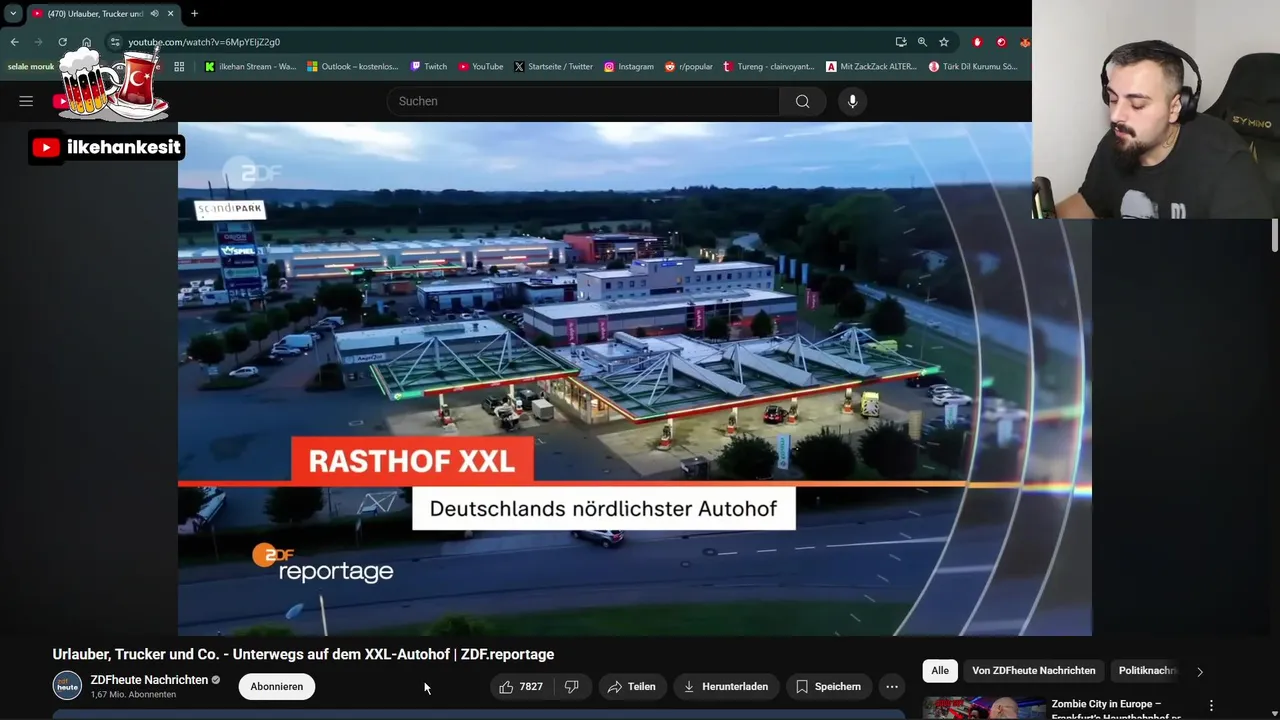Click the video title 'Urlauber, Trucker und Co.'

point(303,654)
